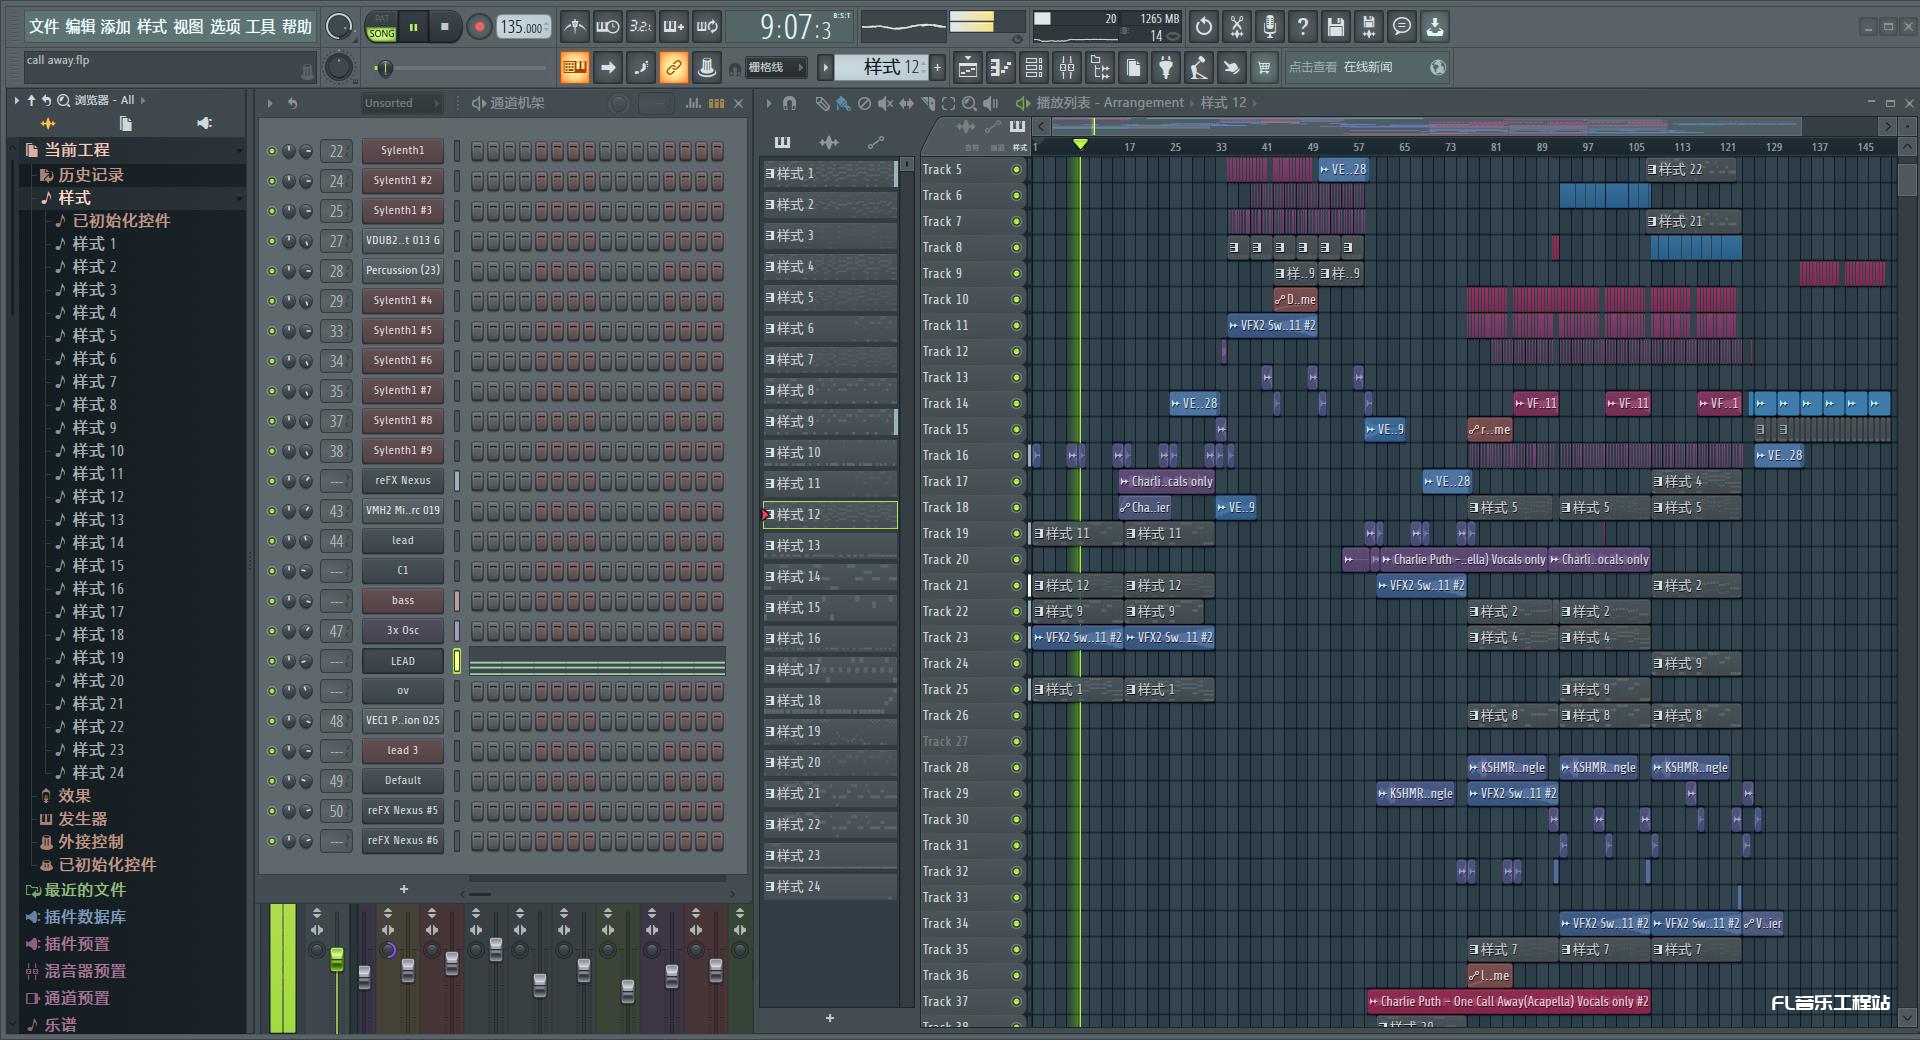The height and width of the screenshot is (1040, 1920).
Task: Toggle the loop recording icon
Action: pos(707,27)
